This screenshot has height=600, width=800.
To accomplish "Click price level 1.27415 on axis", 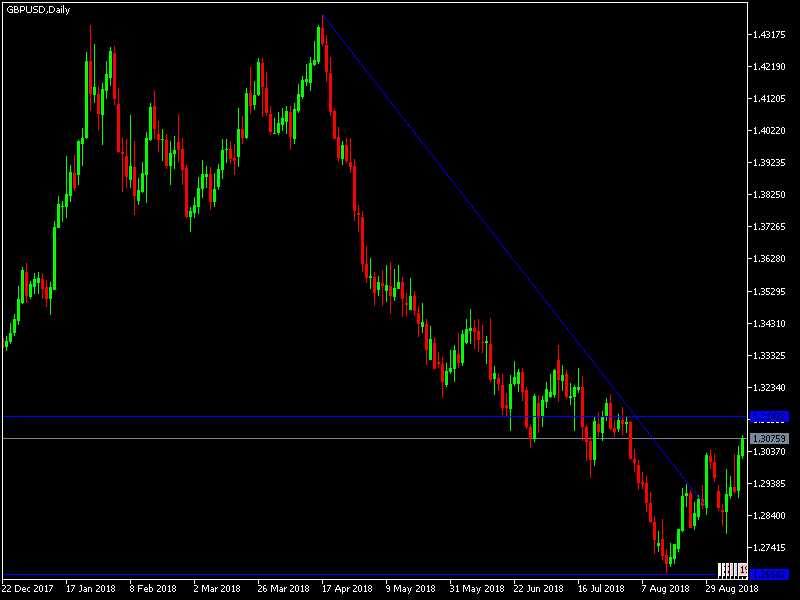I will tap(769, 547).
